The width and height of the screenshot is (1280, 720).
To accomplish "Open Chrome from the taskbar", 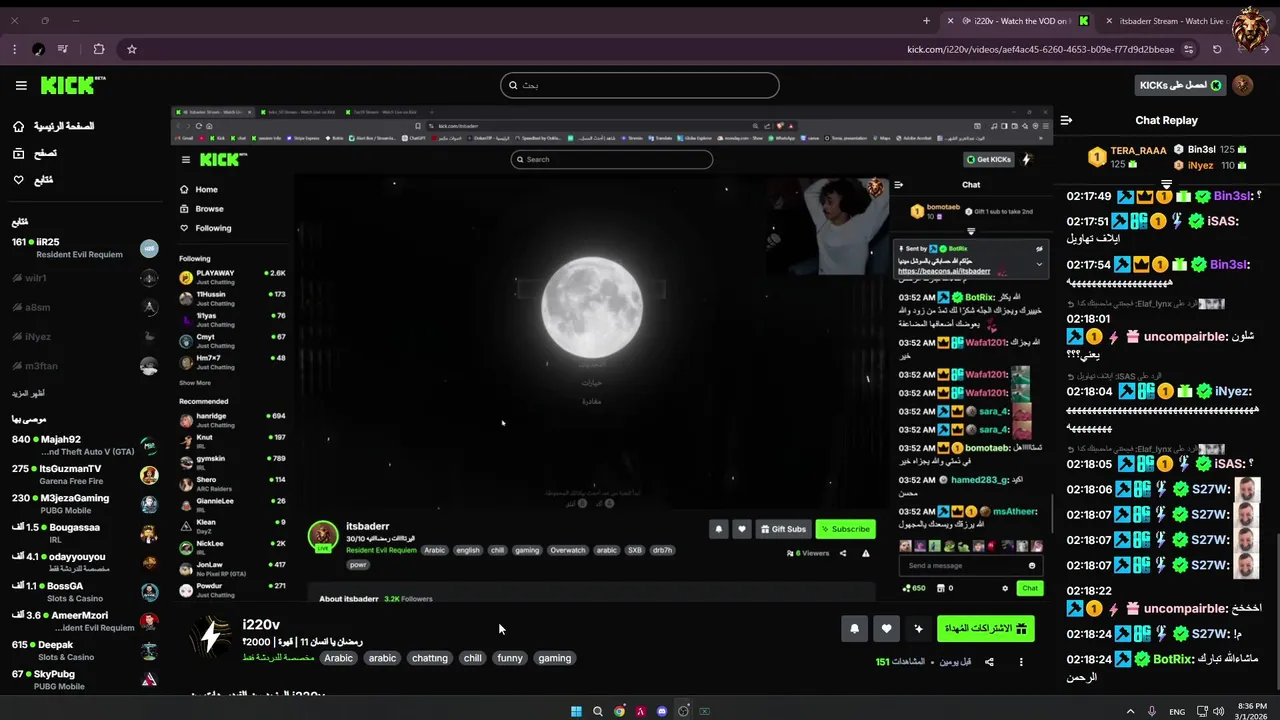I will coord(619,711).
